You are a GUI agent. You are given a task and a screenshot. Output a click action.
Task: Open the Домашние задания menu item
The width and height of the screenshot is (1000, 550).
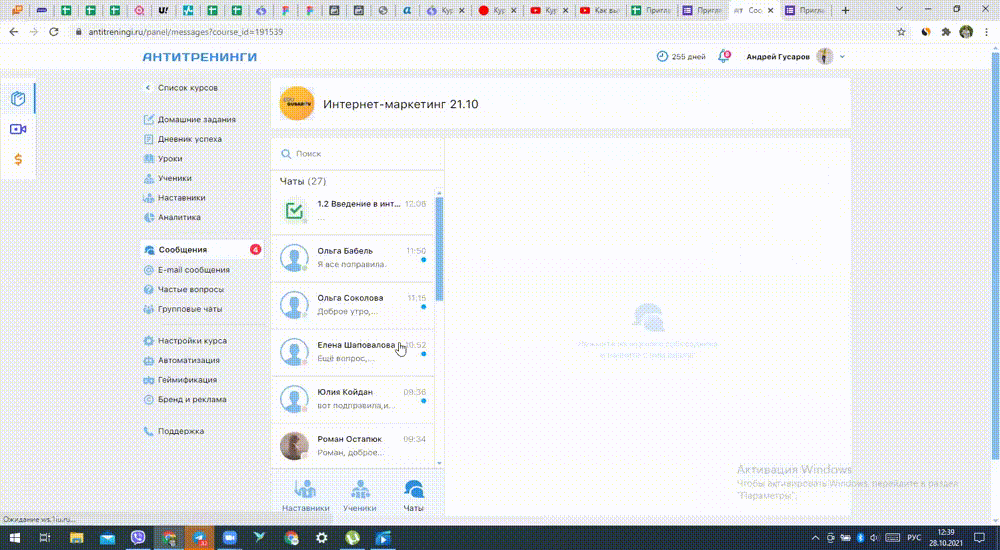point(196,120)
